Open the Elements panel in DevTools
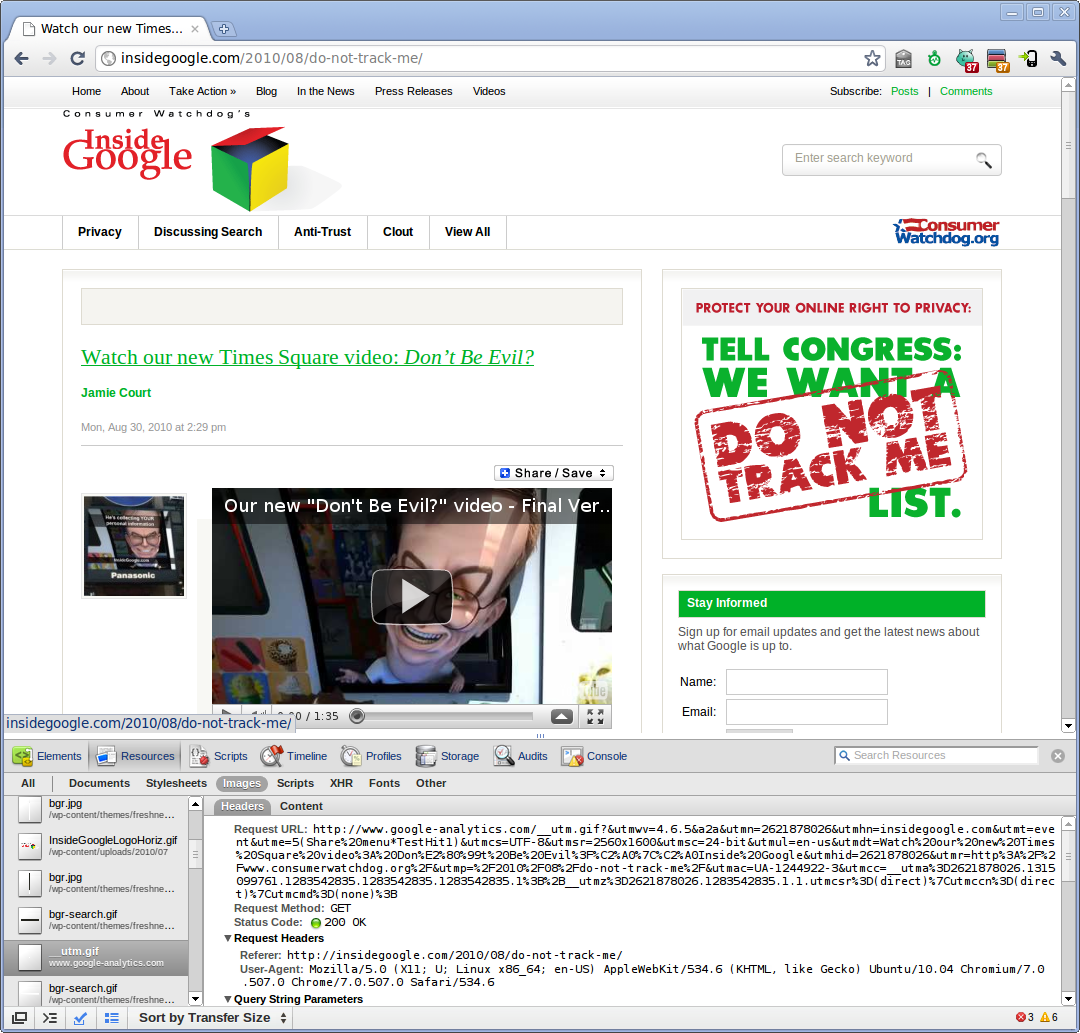Image resolution: width=1080 pixels, height=1033 pixels. pos(47,756)
